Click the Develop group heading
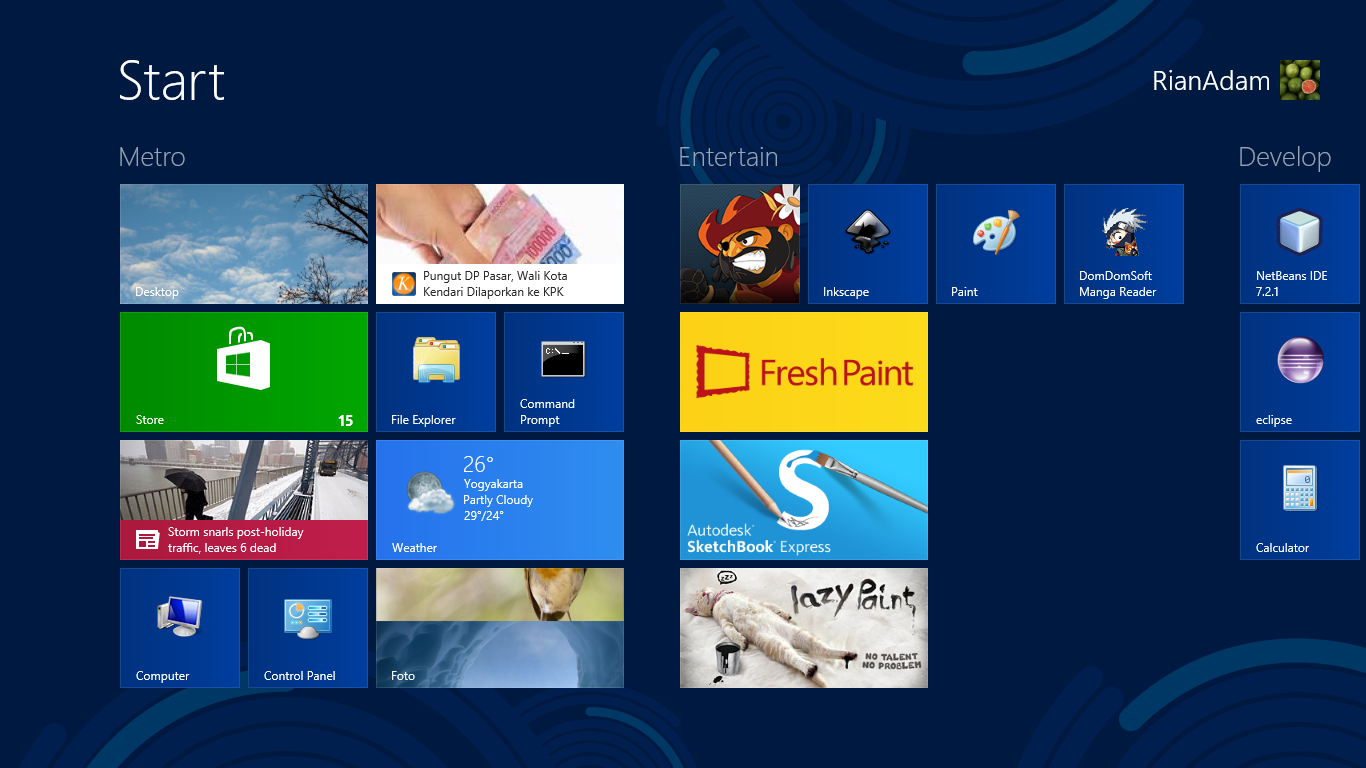The image size is (1366, 768). coord(1285,157)
